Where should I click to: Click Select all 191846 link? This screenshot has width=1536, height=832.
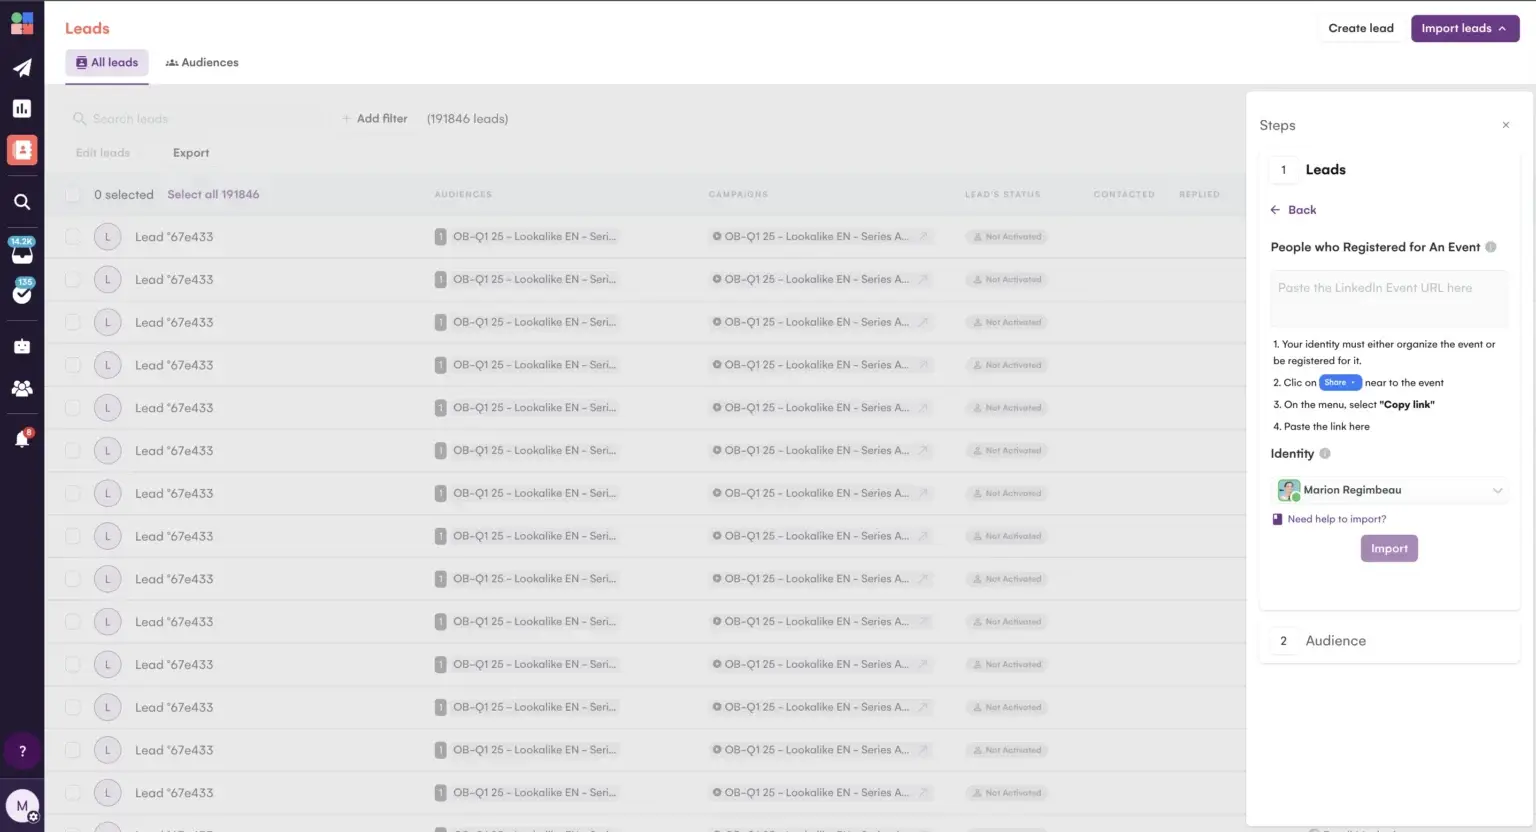pyautogui.click(x=213, y=195)
